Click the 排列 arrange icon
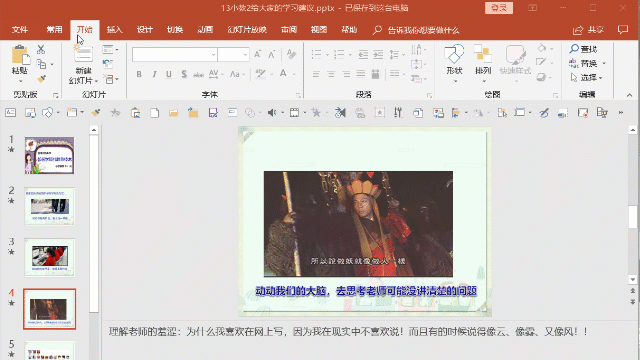This screenshot has height=360, width=640. (x=482, y=54)
